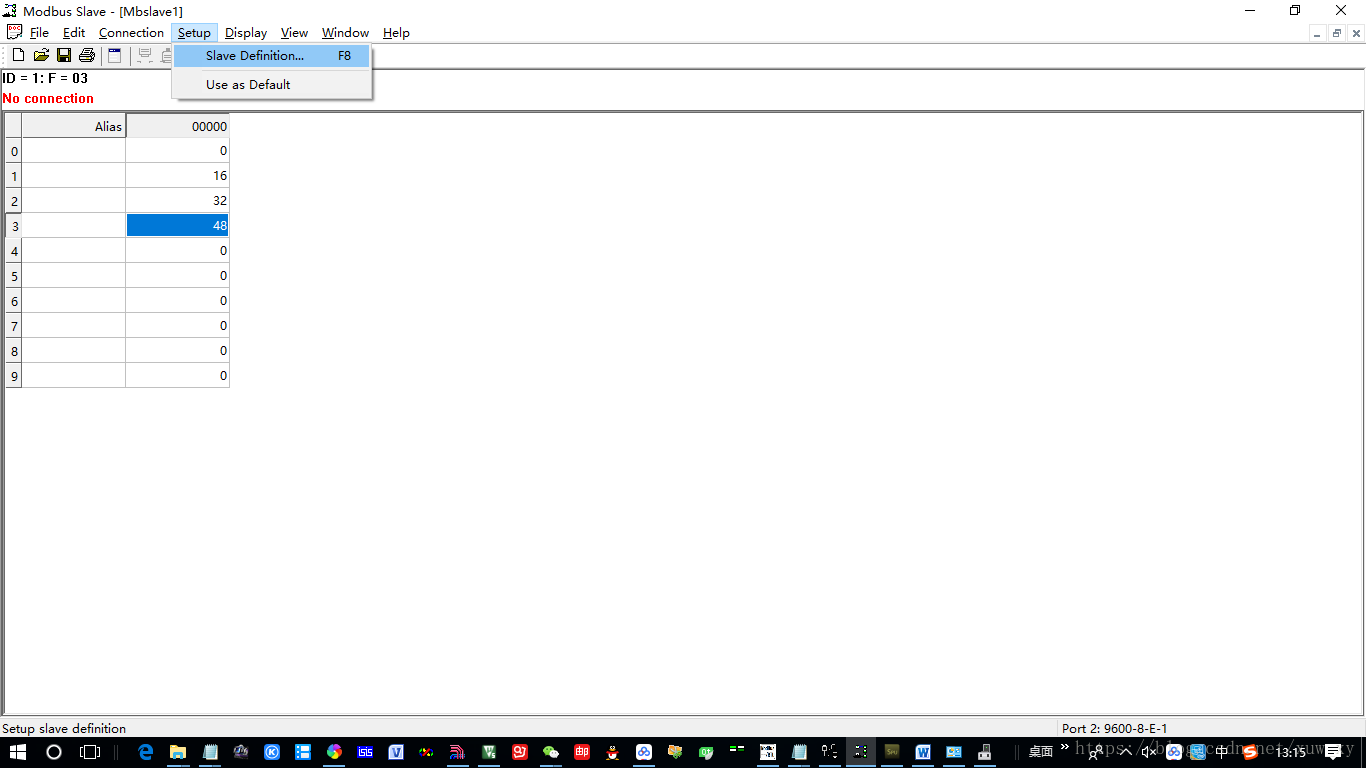The width and height of the screenshot is (1366, 768).
Task: Click the 桌面 desktop toolbar label
Action: [x=1041, y=751]
